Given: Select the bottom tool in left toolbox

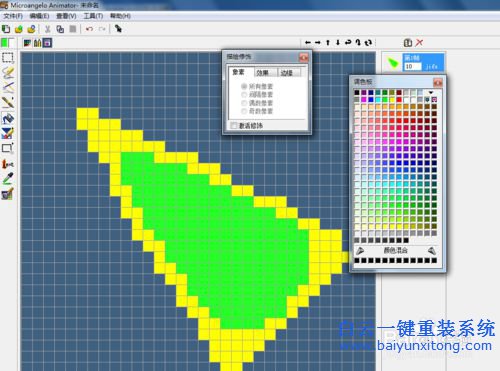Looking at the screenshot, I should point(8,194).
